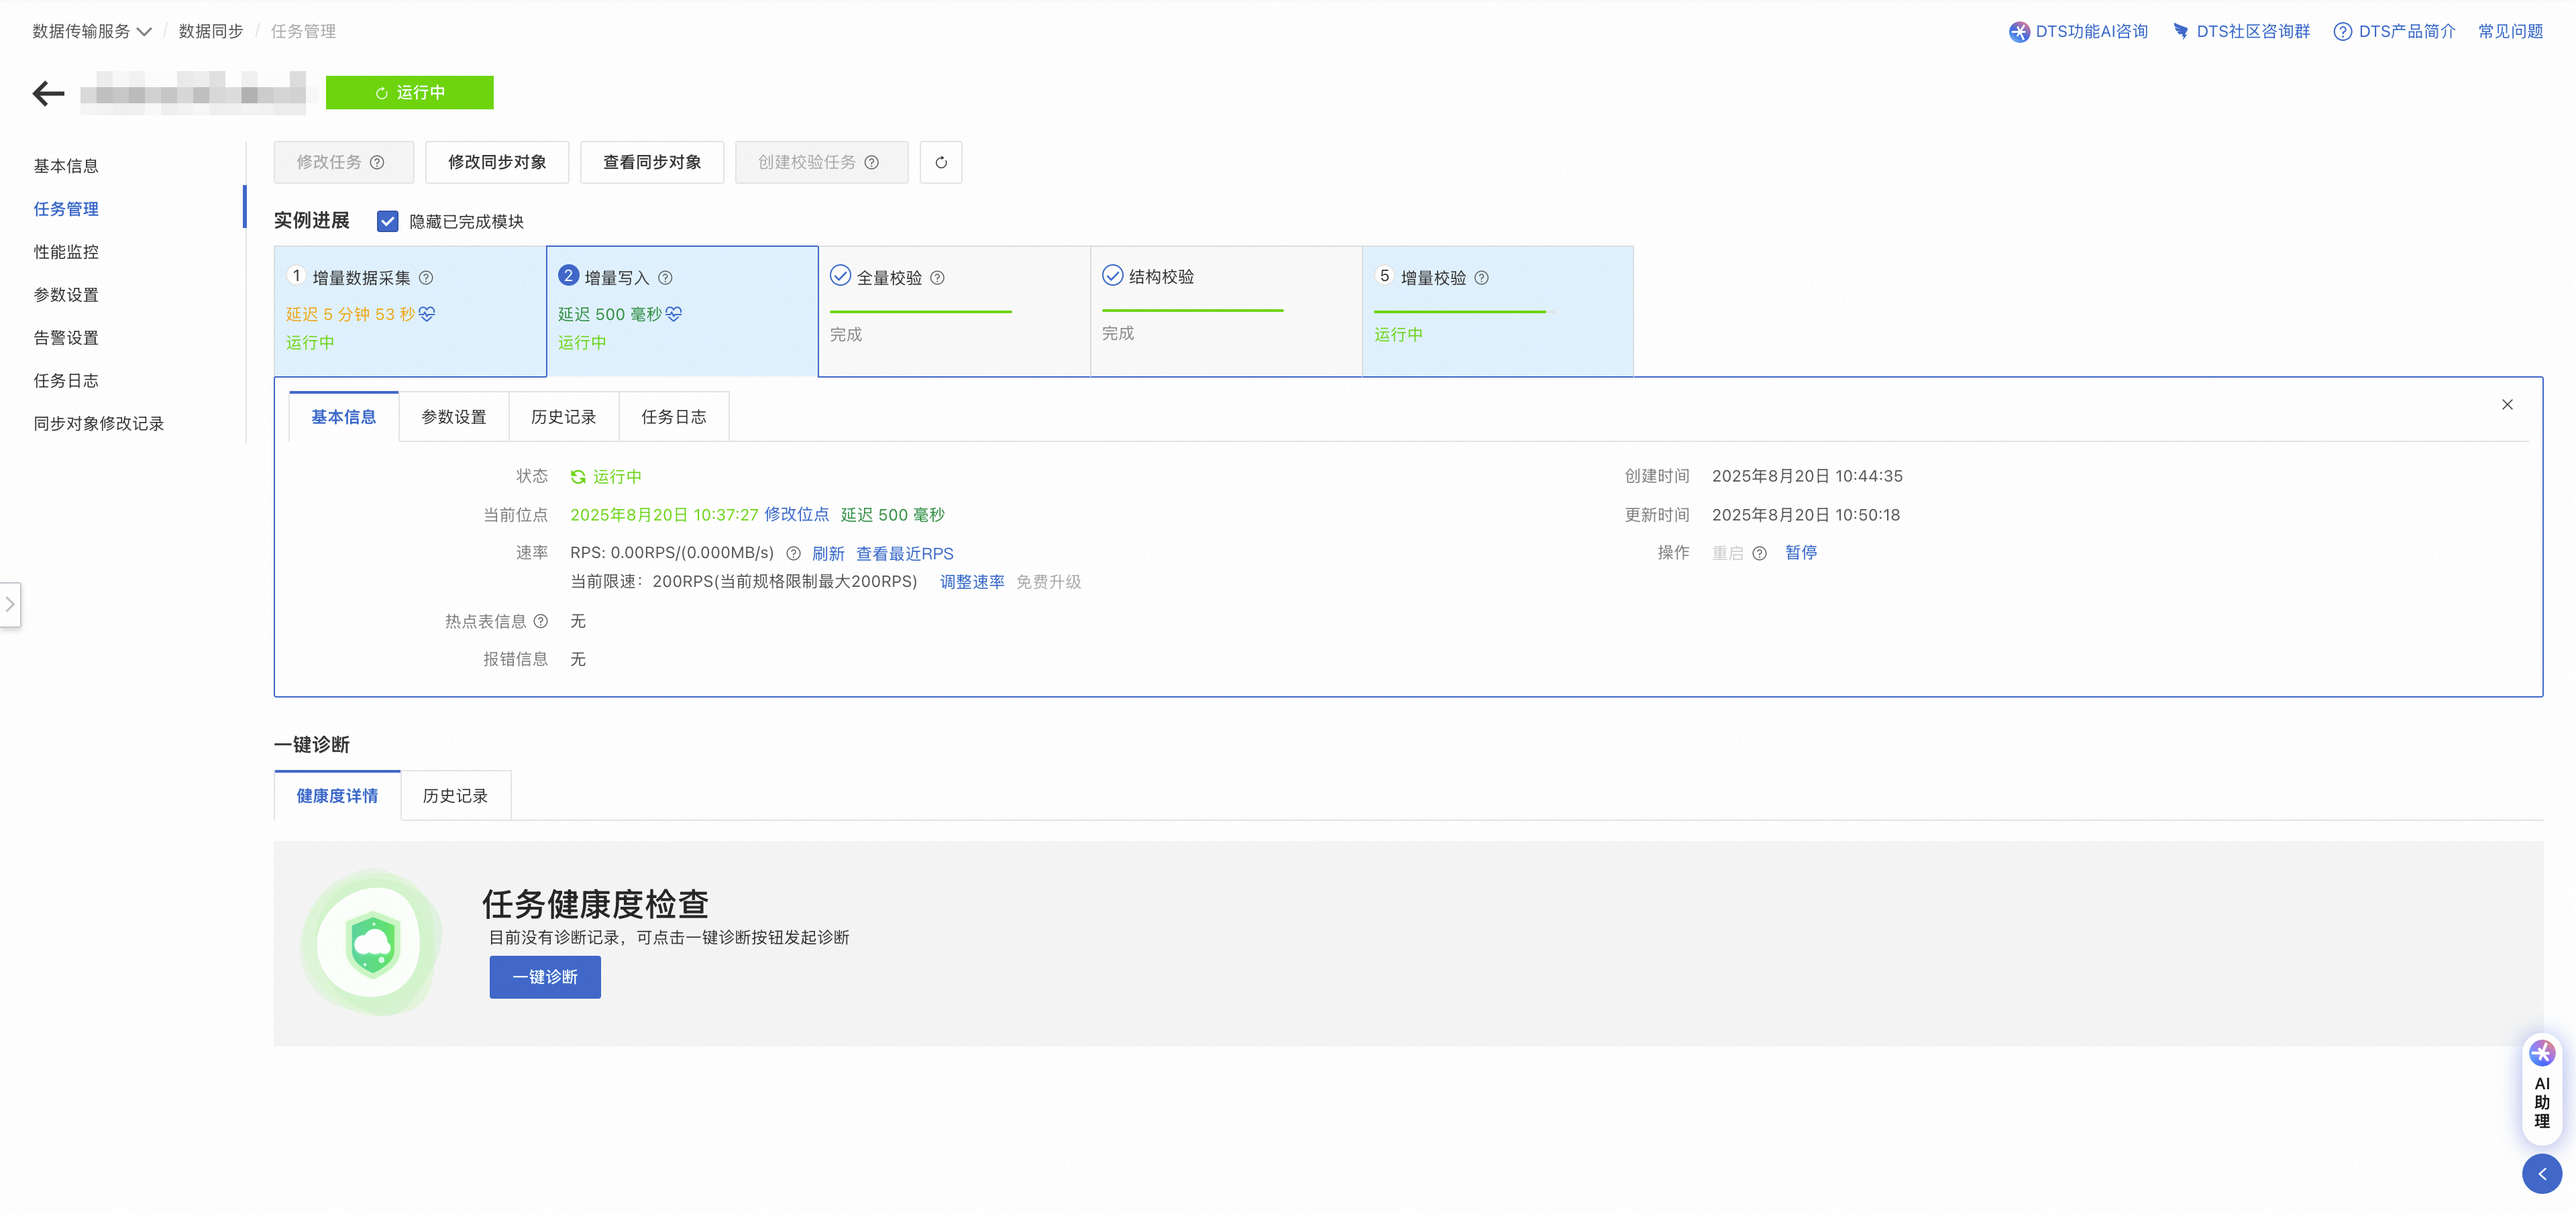
Task: Click the 调整速率 link
Action: 972,582
